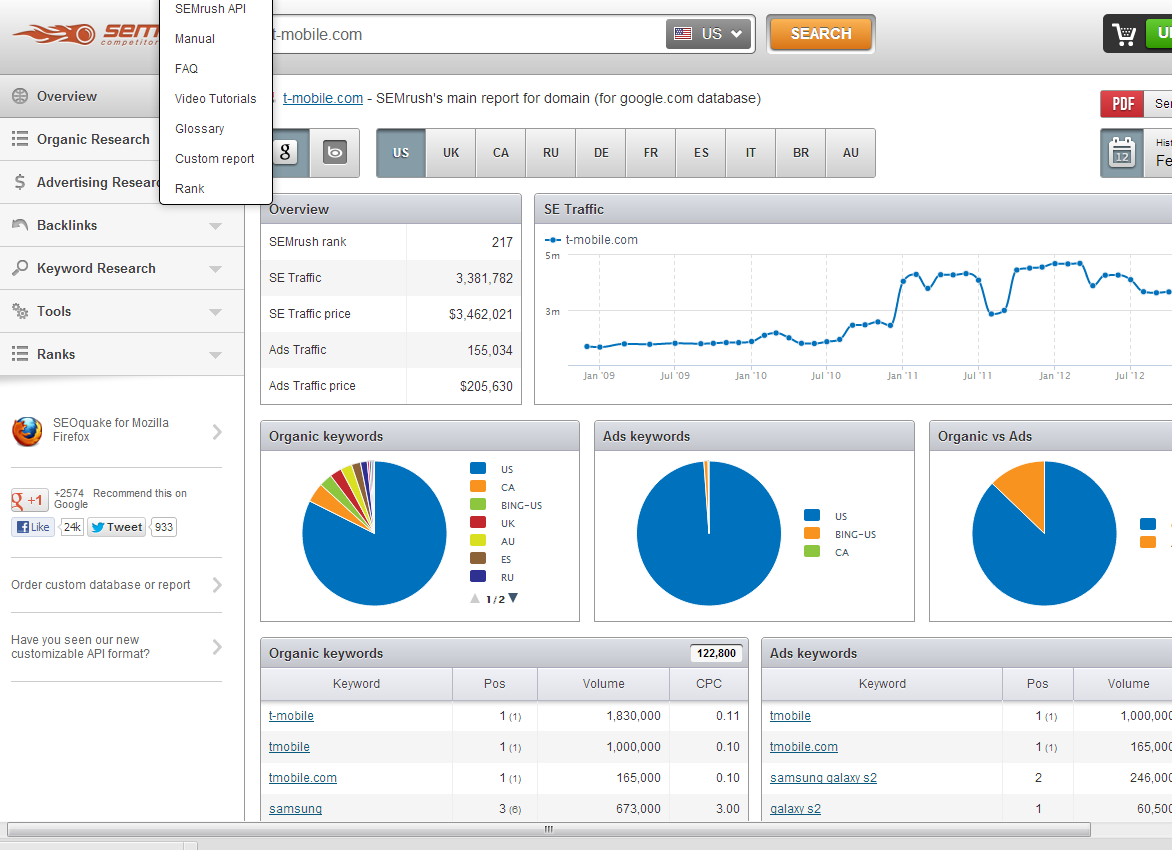The height and width of the screenshot is (850, 1172).
Task: Click the t-mobile.com series in SE Traffic legend
Action: coord(591,240)
